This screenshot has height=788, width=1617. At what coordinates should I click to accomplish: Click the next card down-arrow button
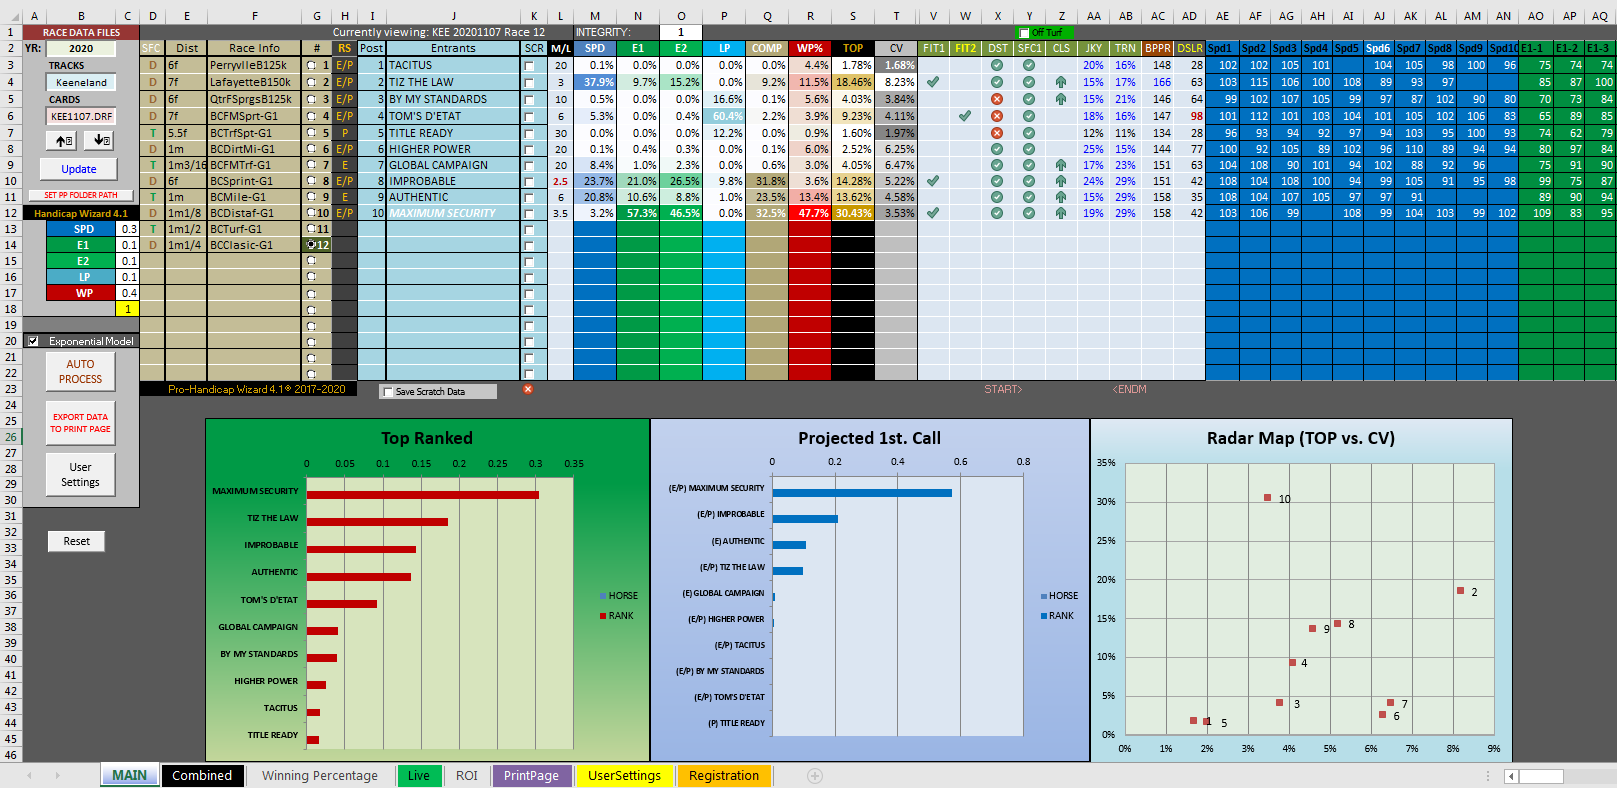pyautogui.click(x=102, y=141)
